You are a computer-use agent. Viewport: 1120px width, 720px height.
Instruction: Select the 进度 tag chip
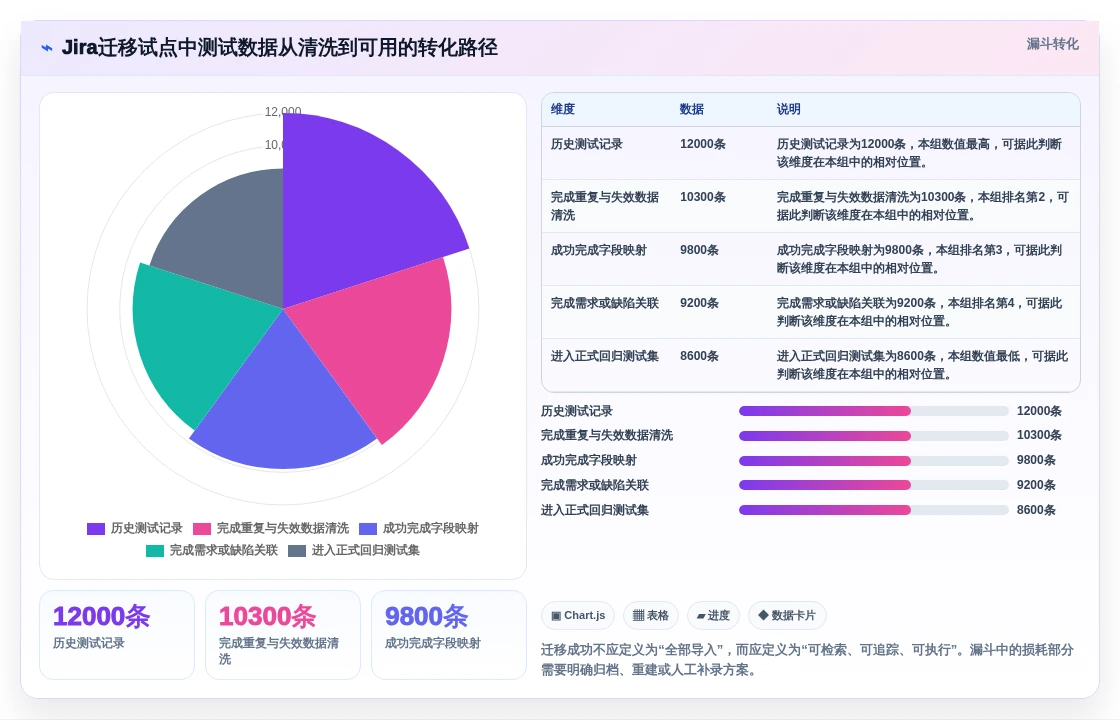pyautogui.click(x=713, y=616)
